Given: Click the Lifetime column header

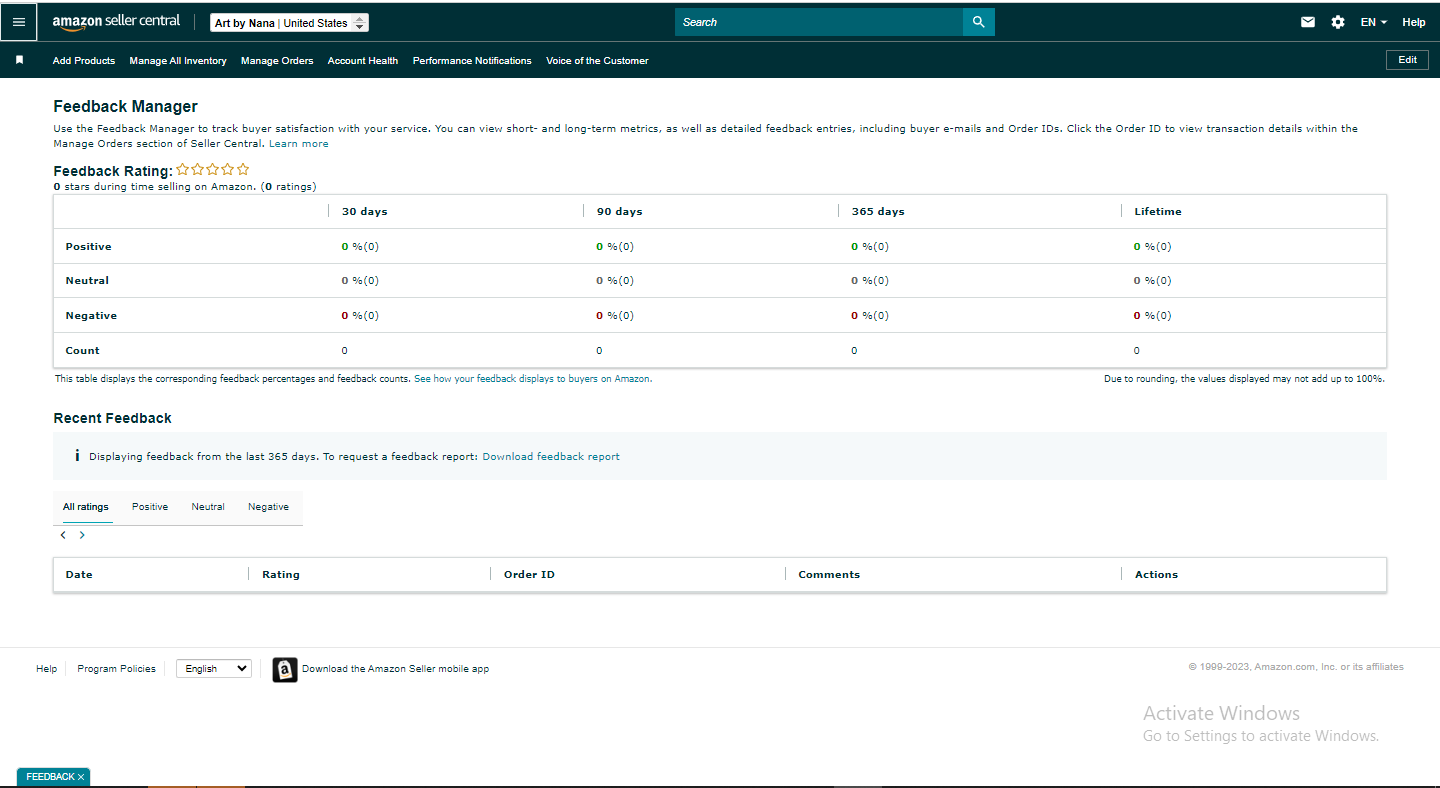Looking at the screenshot, I should (1158, 212).
